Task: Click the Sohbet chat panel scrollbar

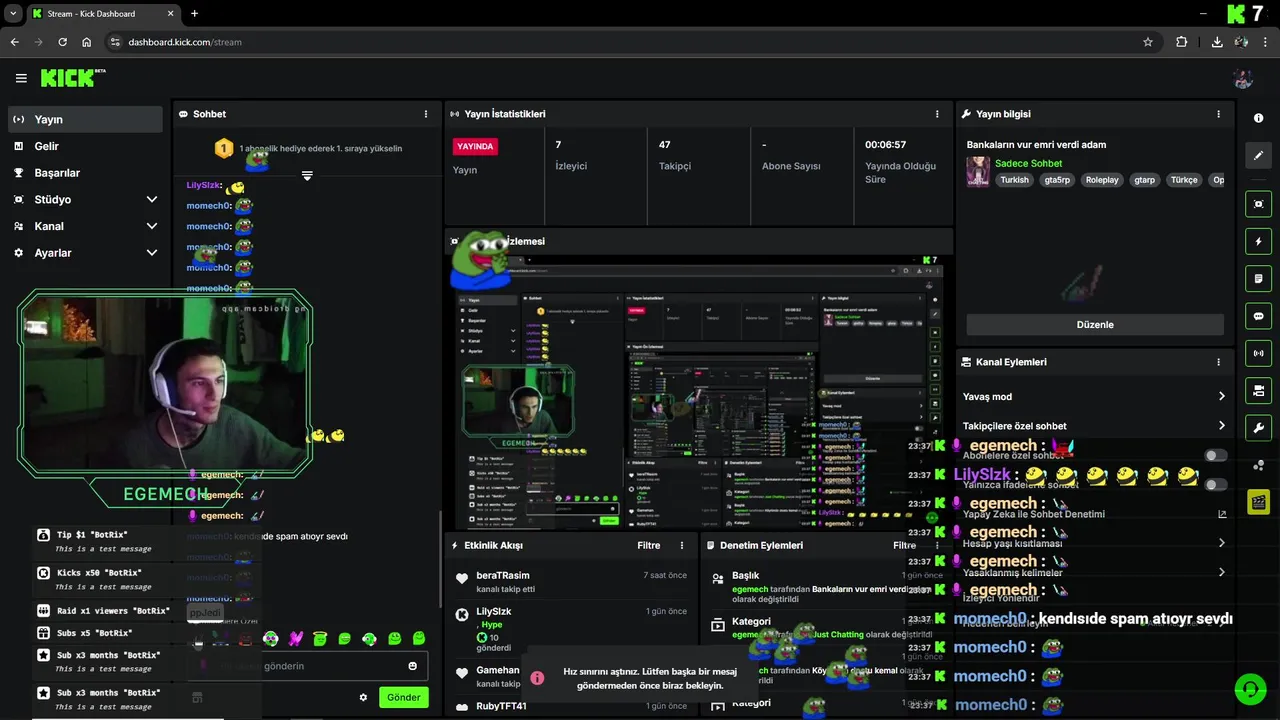Action: point(440,558)
